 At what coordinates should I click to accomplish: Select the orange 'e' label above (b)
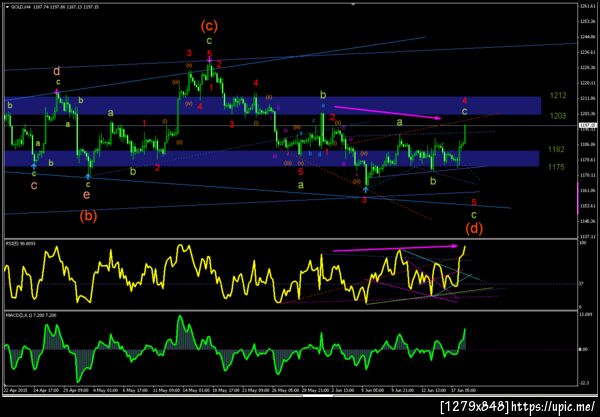[x=87, y=194]
